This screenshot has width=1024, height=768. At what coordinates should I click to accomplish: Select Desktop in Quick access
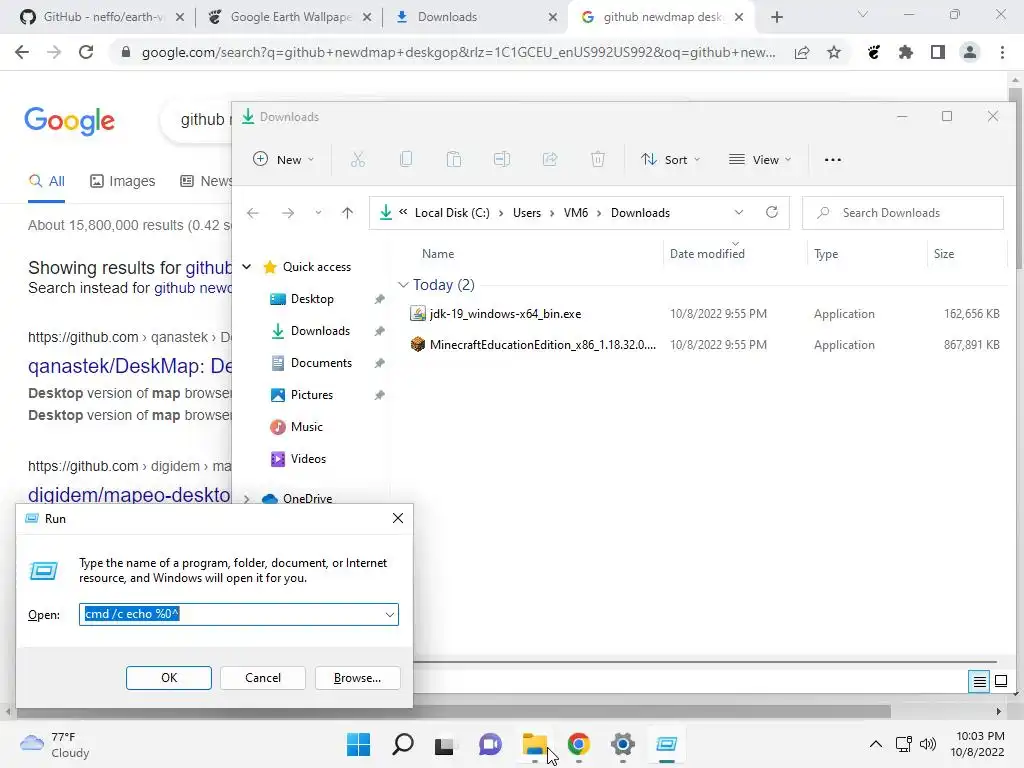pyautogui.click(x=312, y=299)
